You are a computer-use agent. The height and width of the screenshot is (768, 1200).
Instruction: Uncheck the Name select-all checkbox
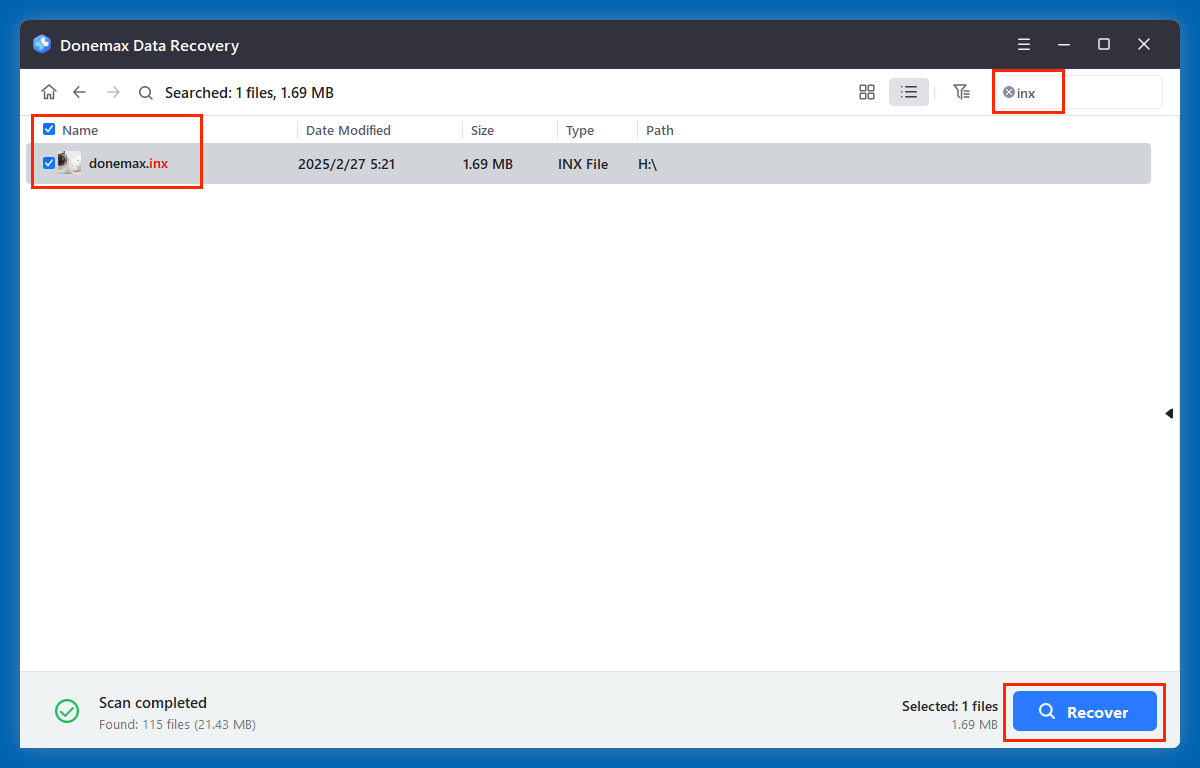click(48, 129)
